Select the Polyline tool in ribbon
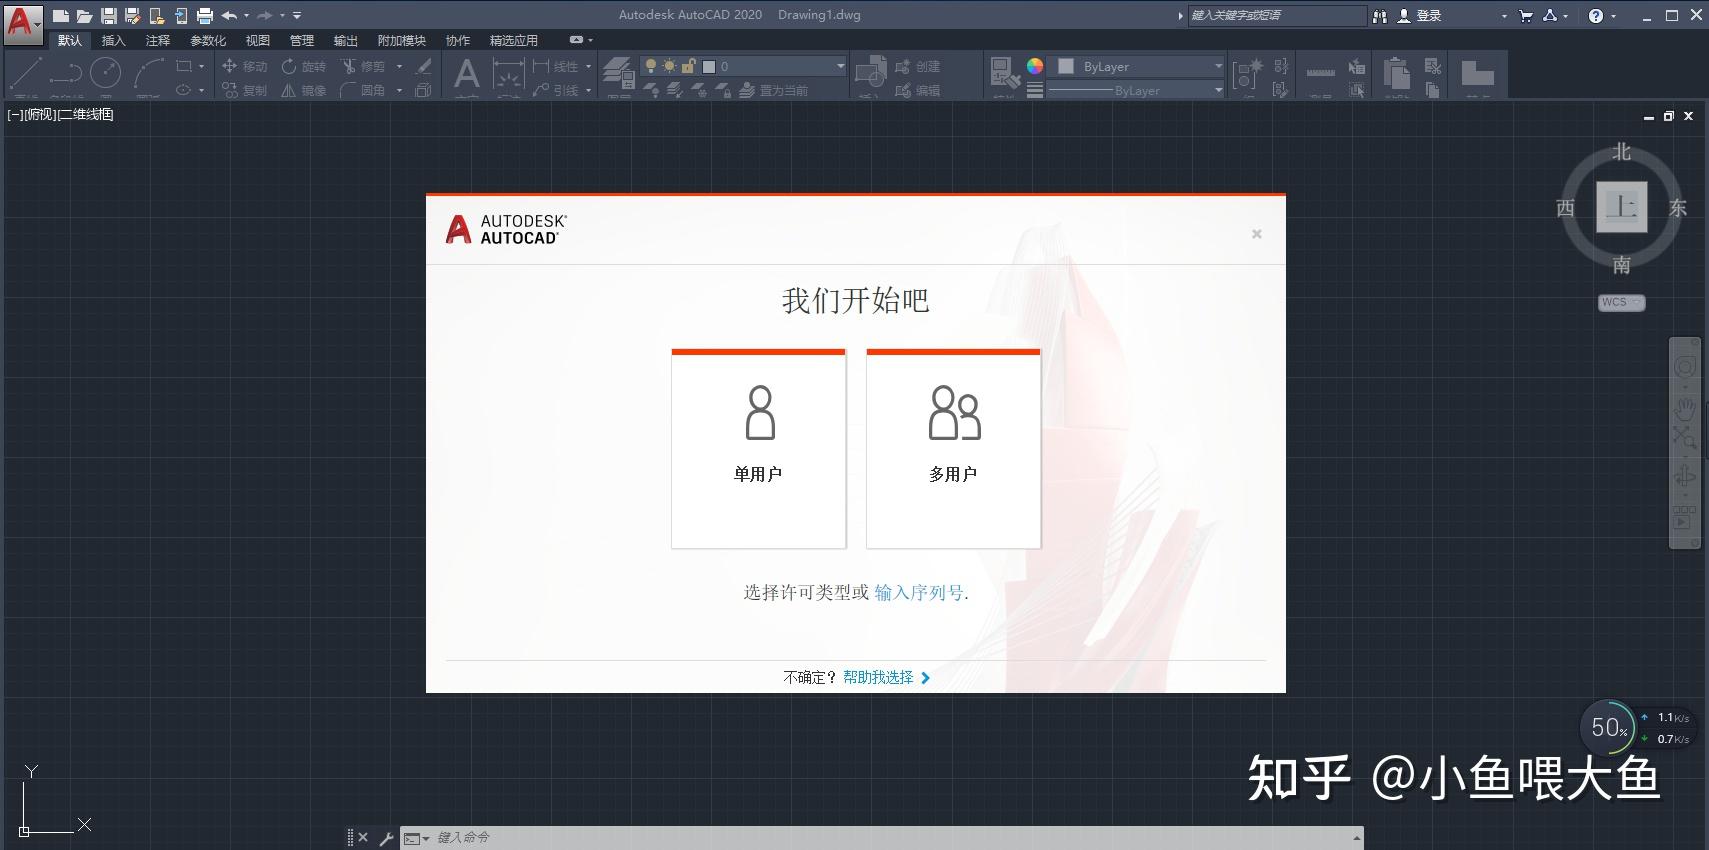The width and height of the screenshot is (1709, 850). pyautogui.click(x=65, y=73)
